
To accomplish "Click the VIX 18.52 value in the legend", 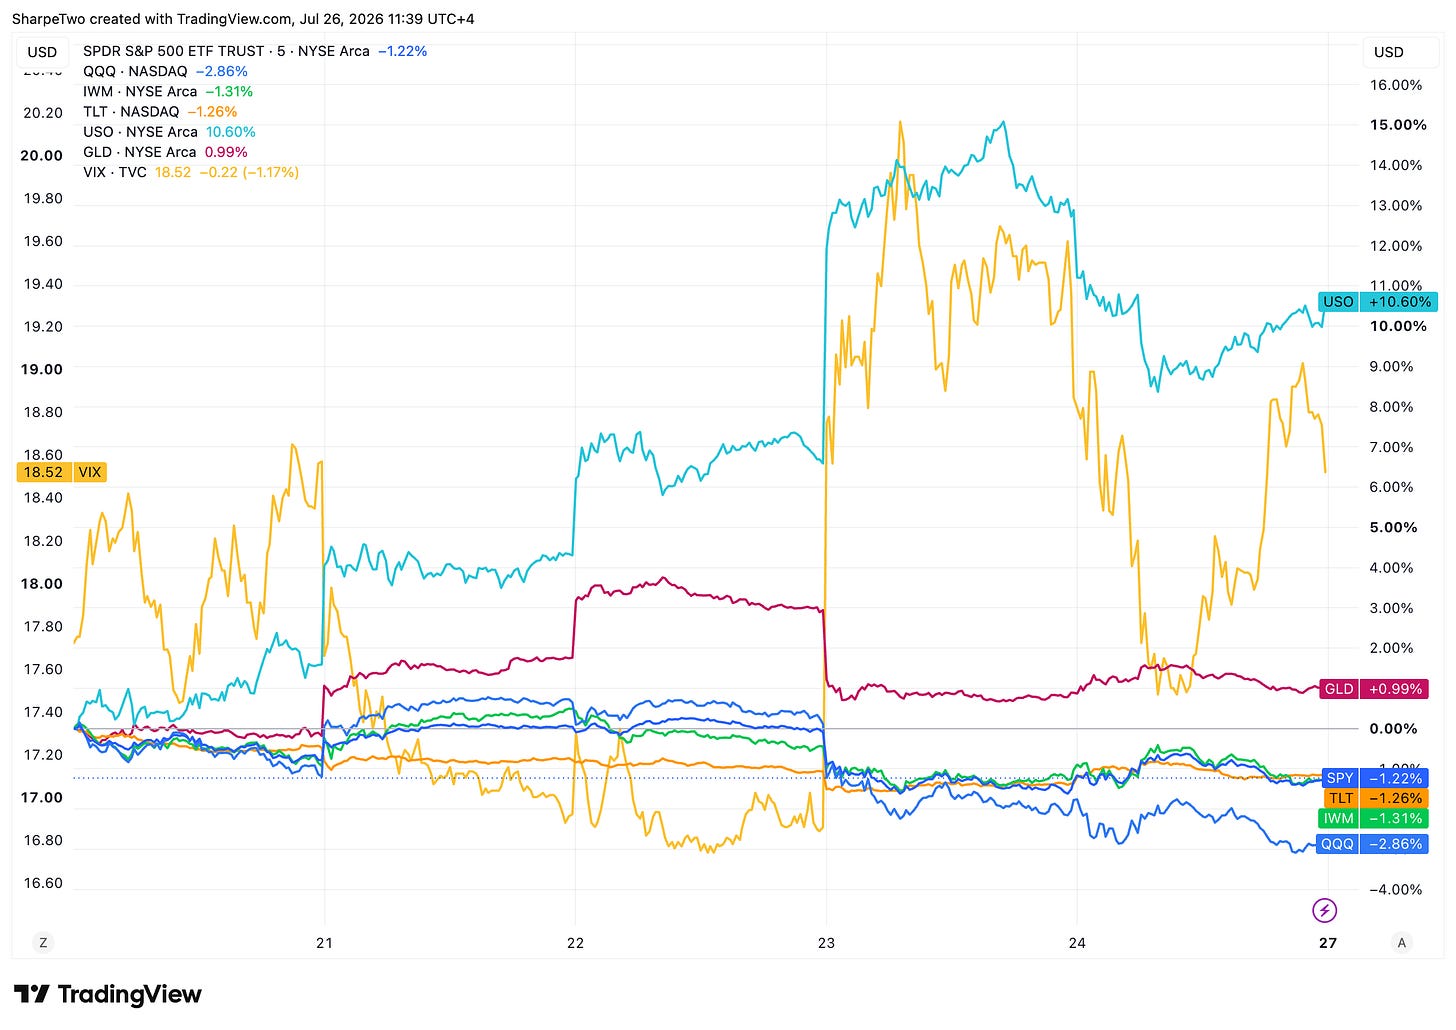I will tap(173, 172).
